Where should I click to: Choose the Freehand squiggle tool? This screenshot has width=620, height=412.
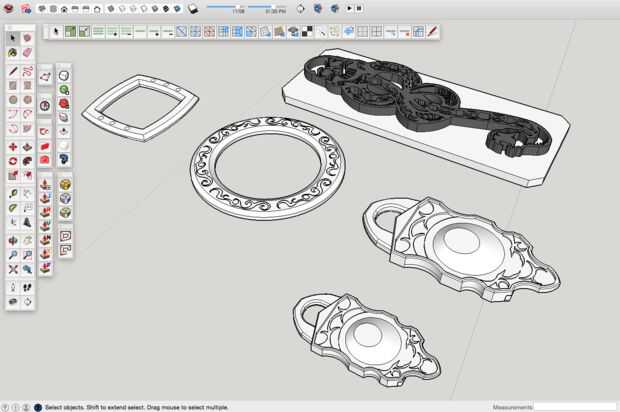[27, 71]
